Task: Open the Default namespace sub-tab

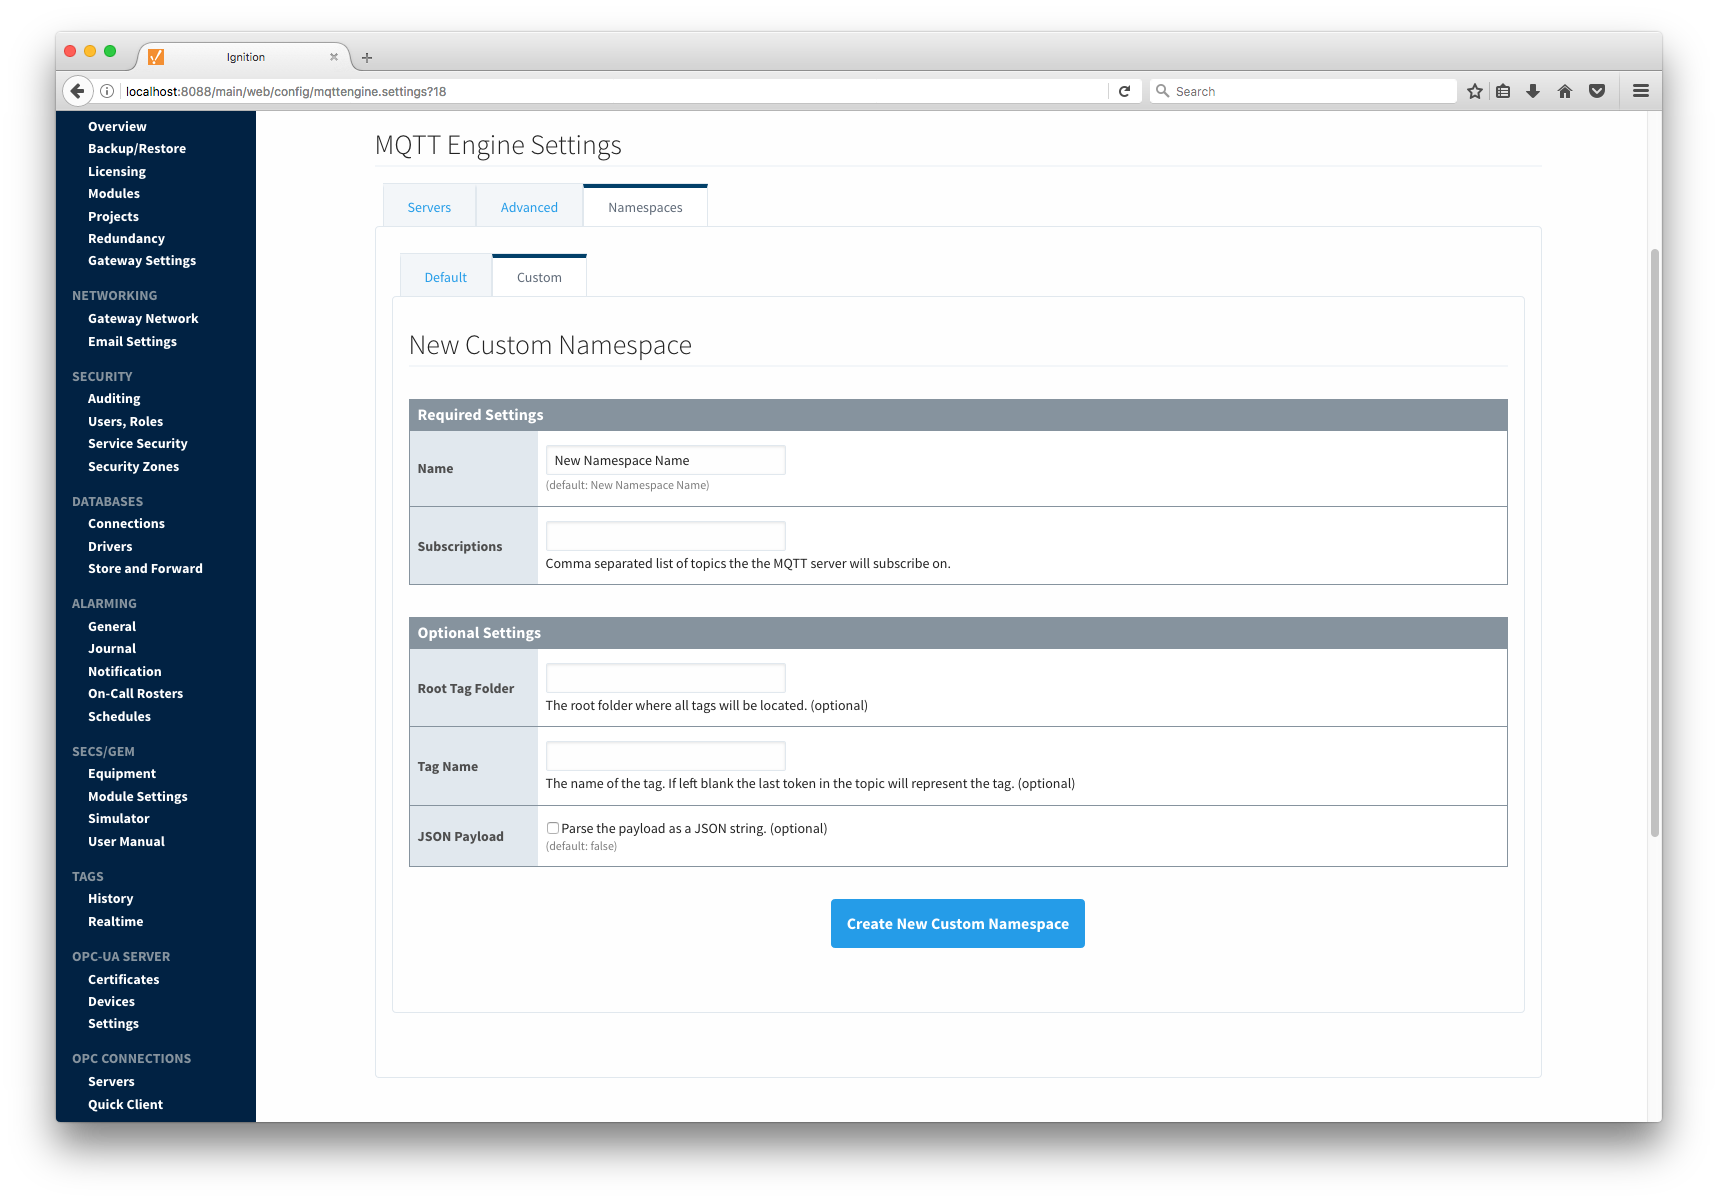Action: [445, 277]
